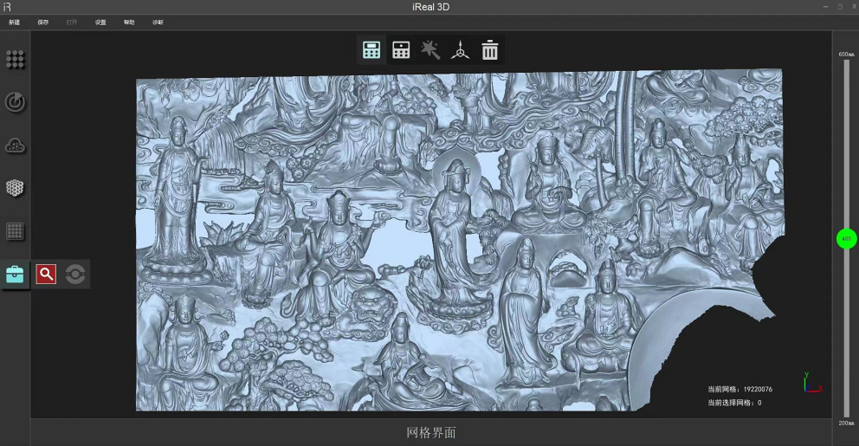Select the highlighted teal calculator-grid toolbar icon
This screenshot has height=446, width=859.
371,50
